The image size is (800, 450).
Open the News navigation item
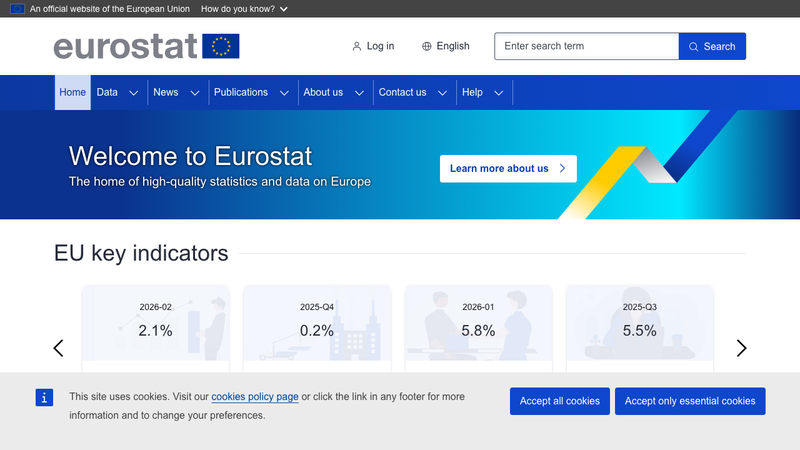166,92
